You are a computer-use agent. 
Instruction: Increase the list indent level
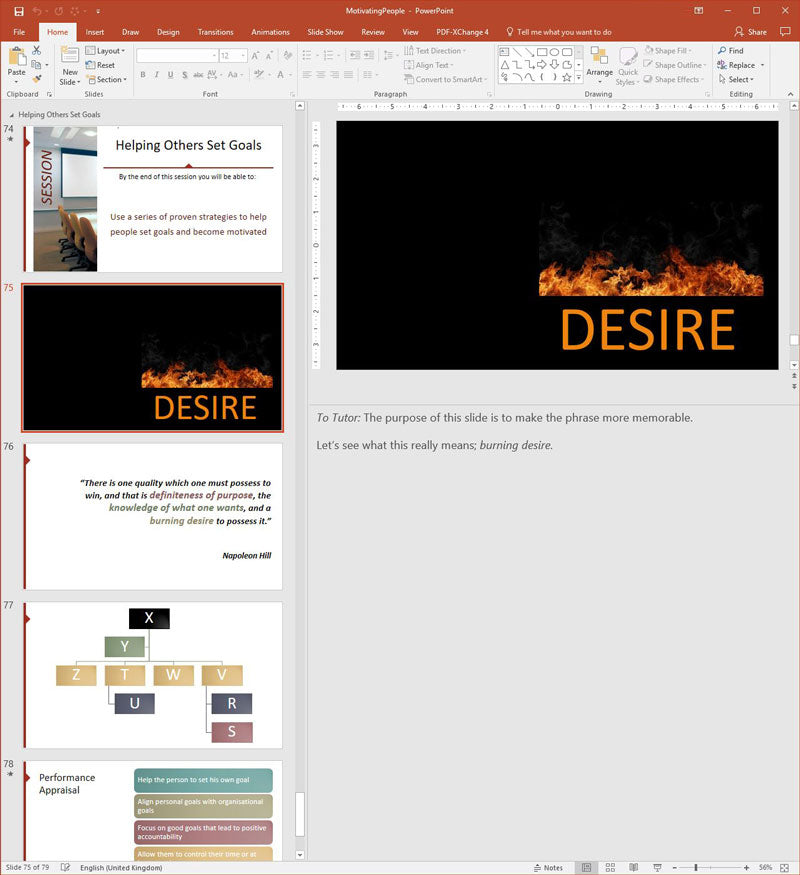[x=369, y=55]
